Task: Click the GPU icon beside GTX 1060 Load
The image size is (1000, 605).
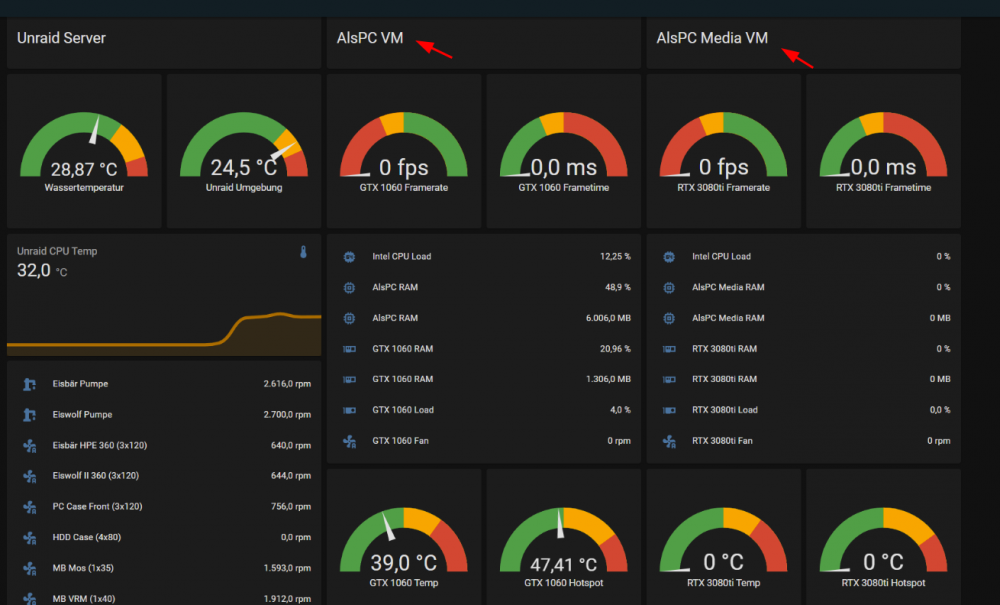Action: [349, 410]
